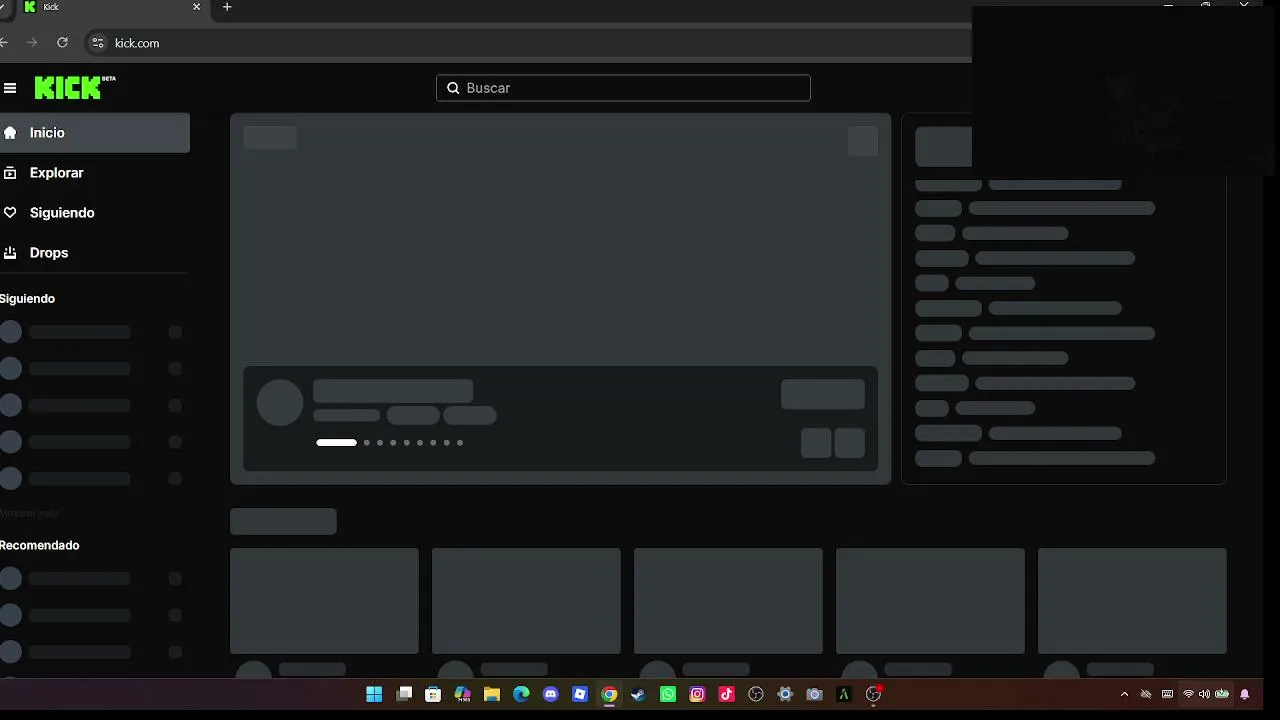Open the Camera app from the taskbar
The image size is (1280, 720).
pyautogui.click(x=814, y=694)
